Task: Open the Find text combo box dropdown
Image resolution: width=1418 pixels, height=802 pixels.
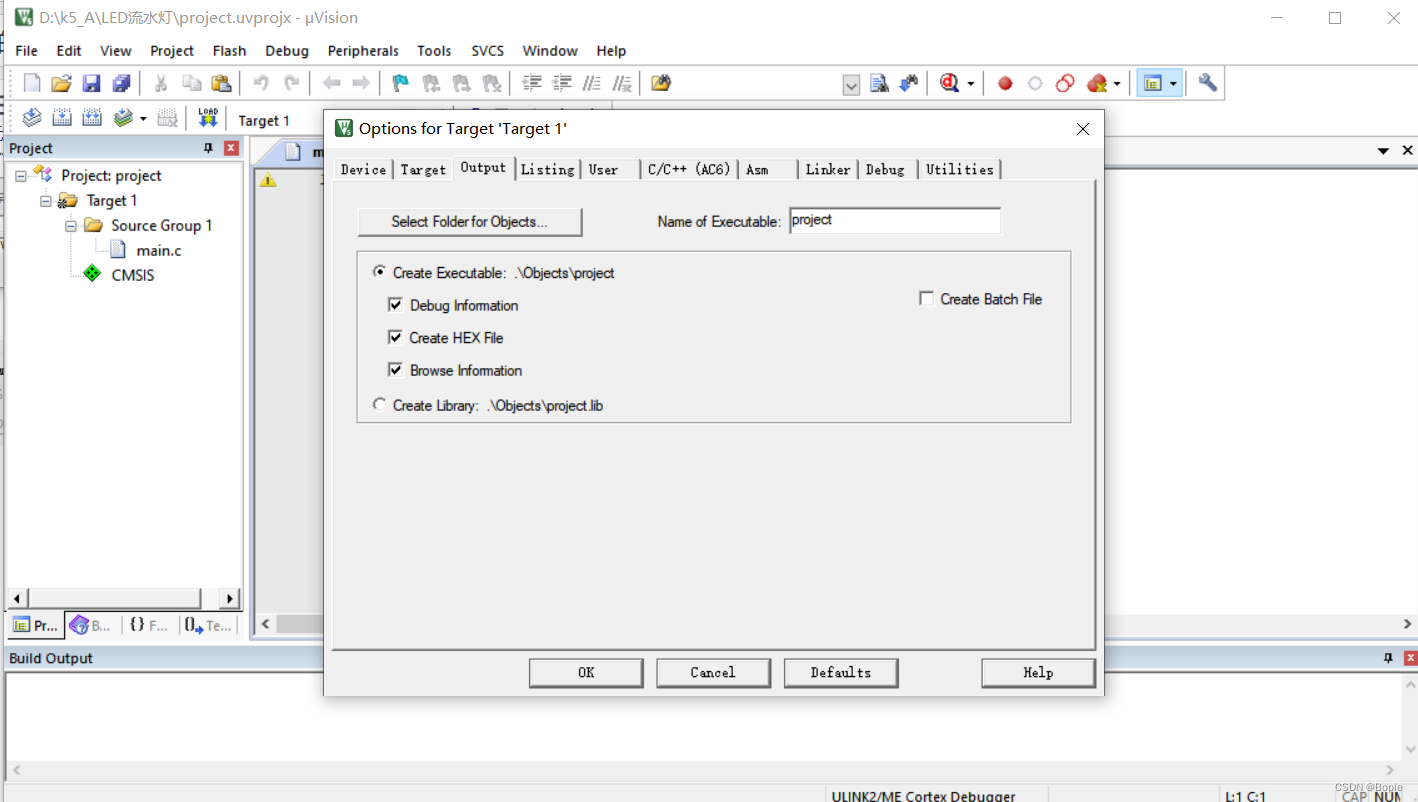Action: point(851,84)
